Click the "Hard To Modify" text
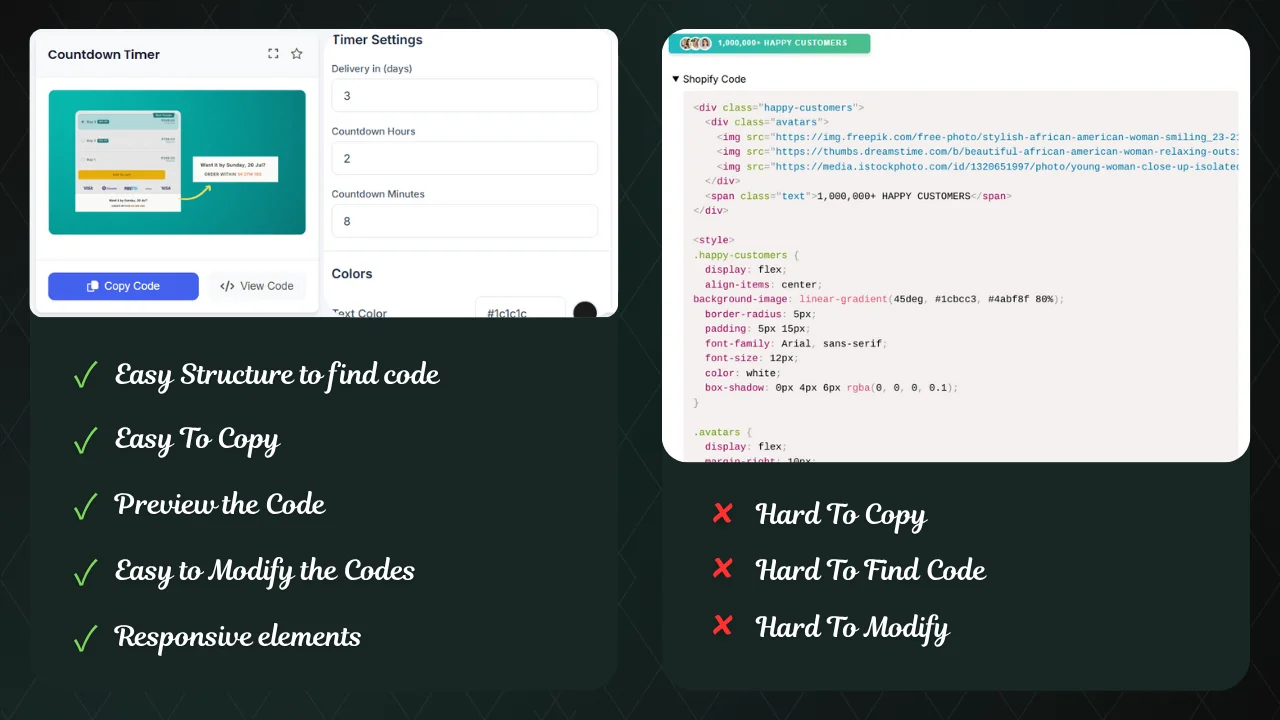Screen dimensions: 1280x720 coord(853,628)
